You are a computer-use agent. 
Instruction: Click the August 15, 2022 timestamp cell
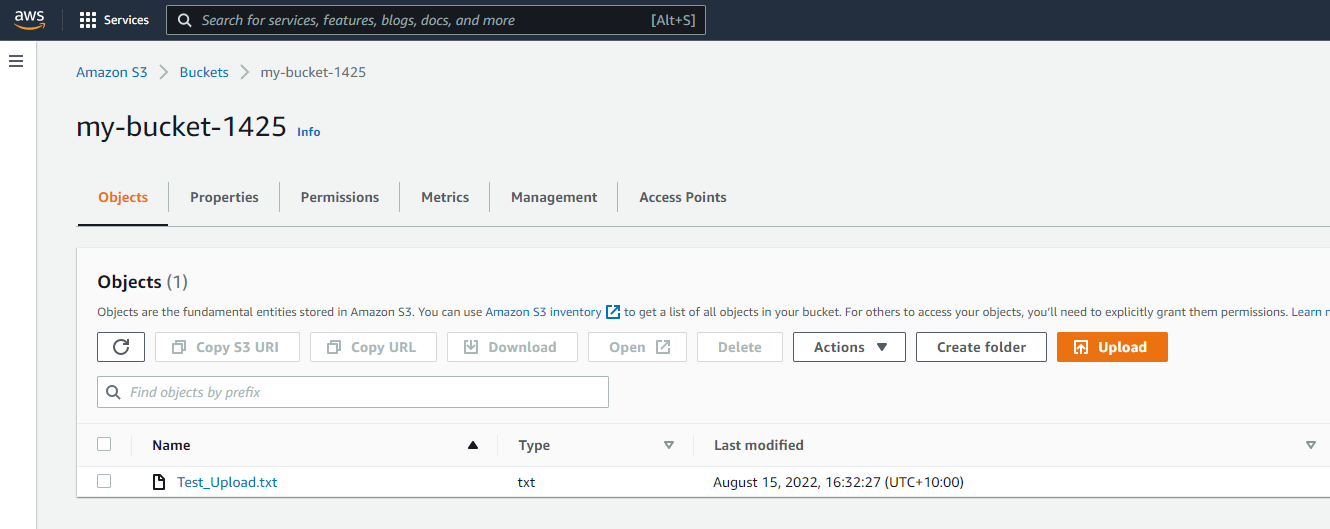coord(838,482)
